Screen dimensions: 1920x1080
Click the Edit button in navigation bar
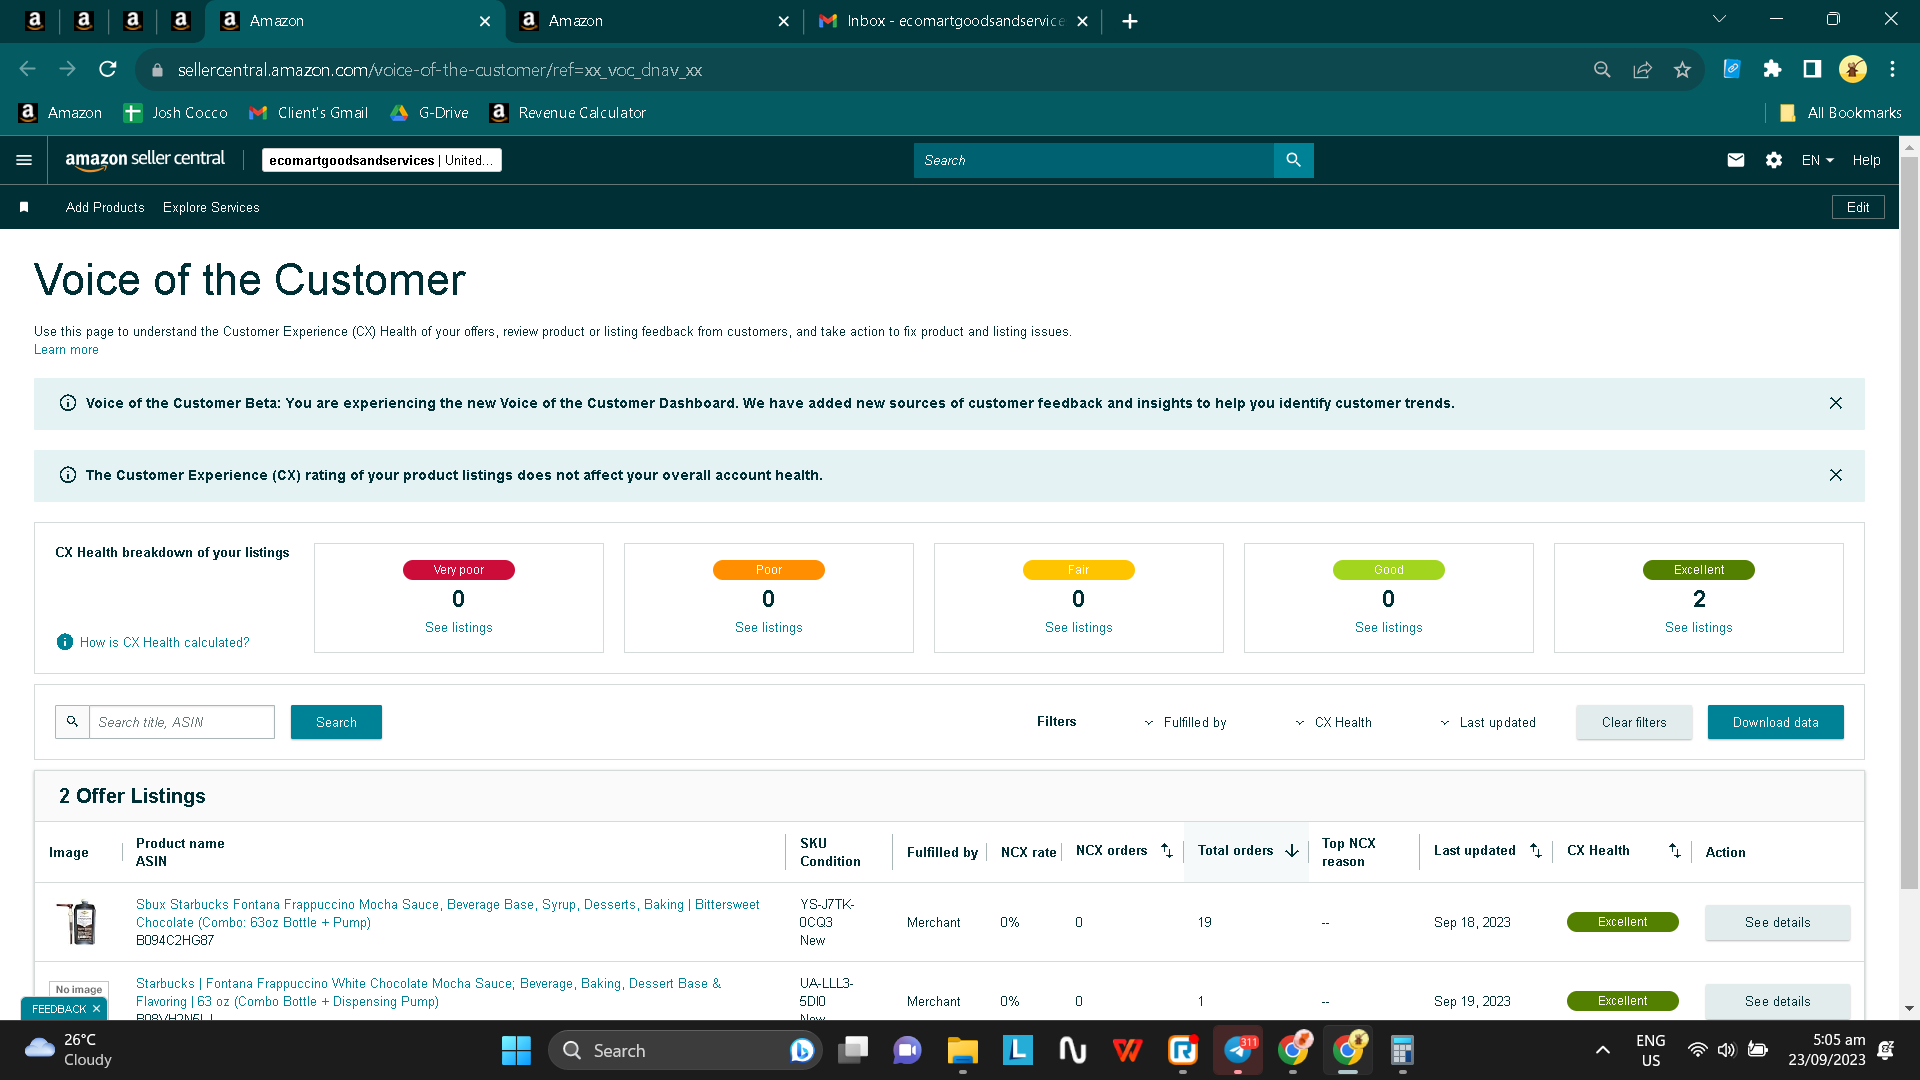1858,207
